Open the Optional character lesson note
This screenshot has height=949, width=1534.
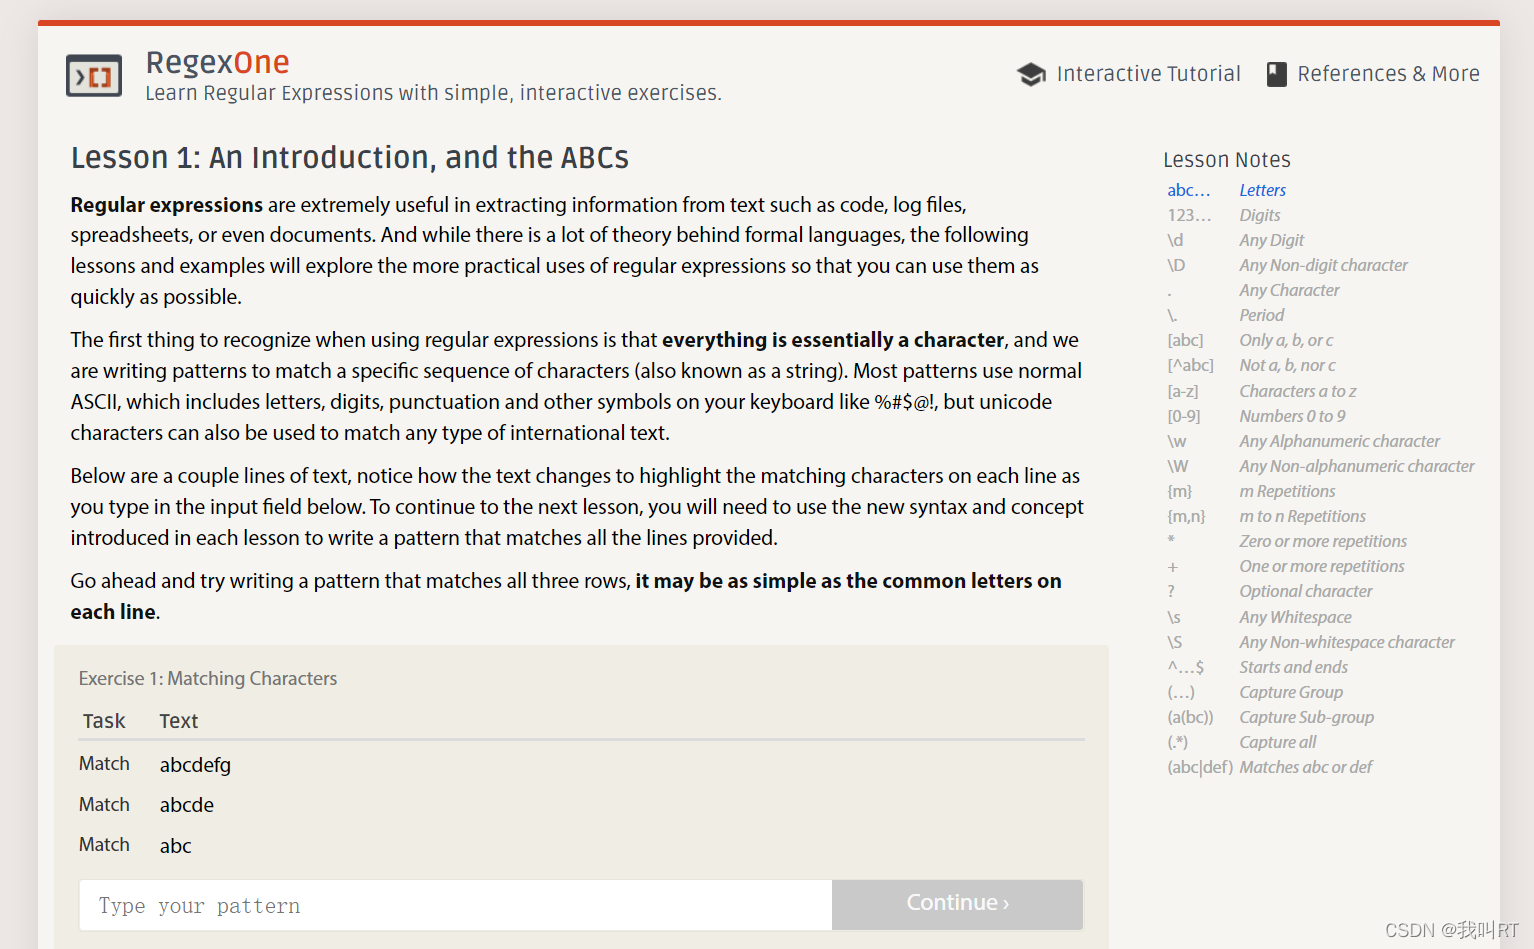coord(1306,591)
